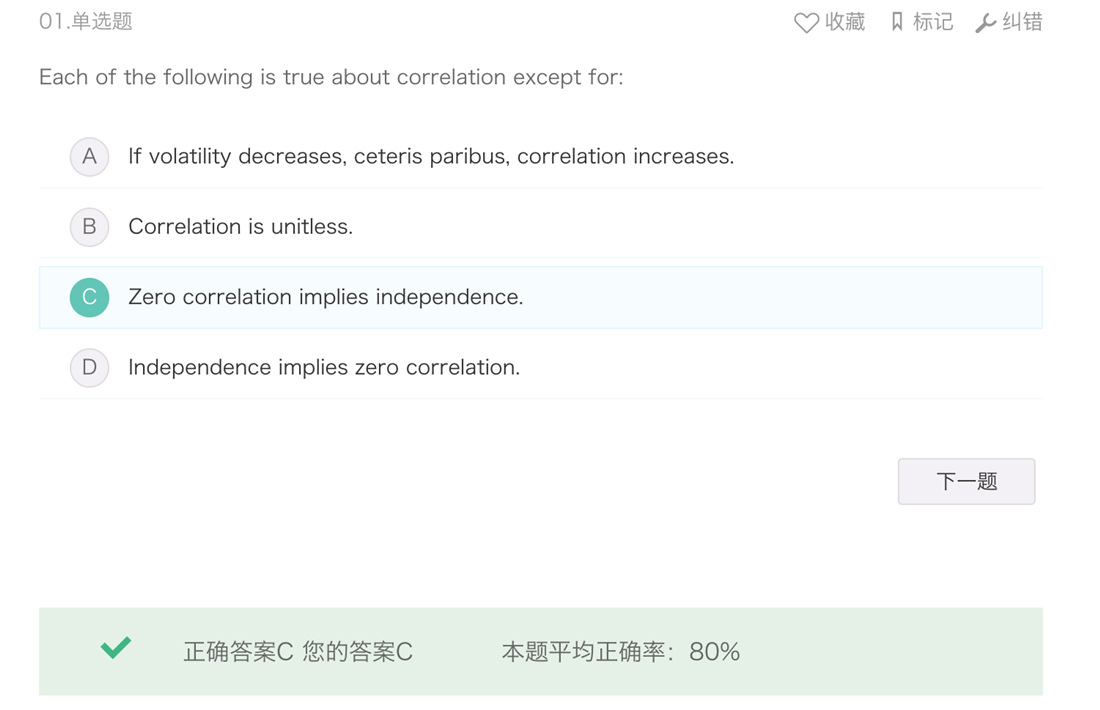Choose answer text about volatility decreasing
This screenshot has width=1100, height=710.
(x=431, y=156)
